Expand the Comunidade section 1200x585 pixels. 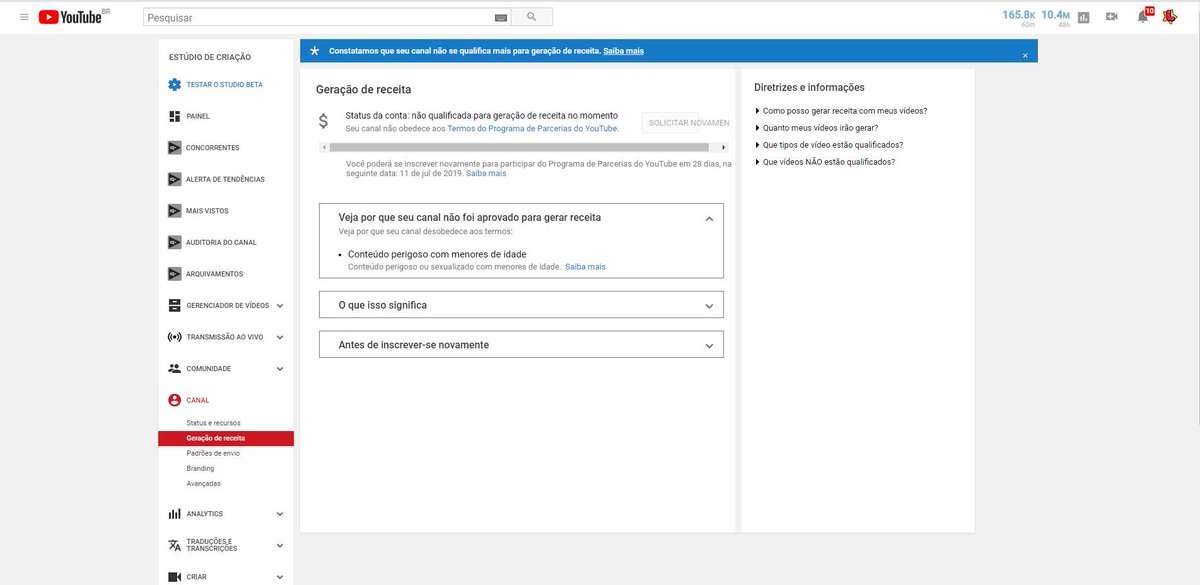pyautogui.click(x=280, y=369)
